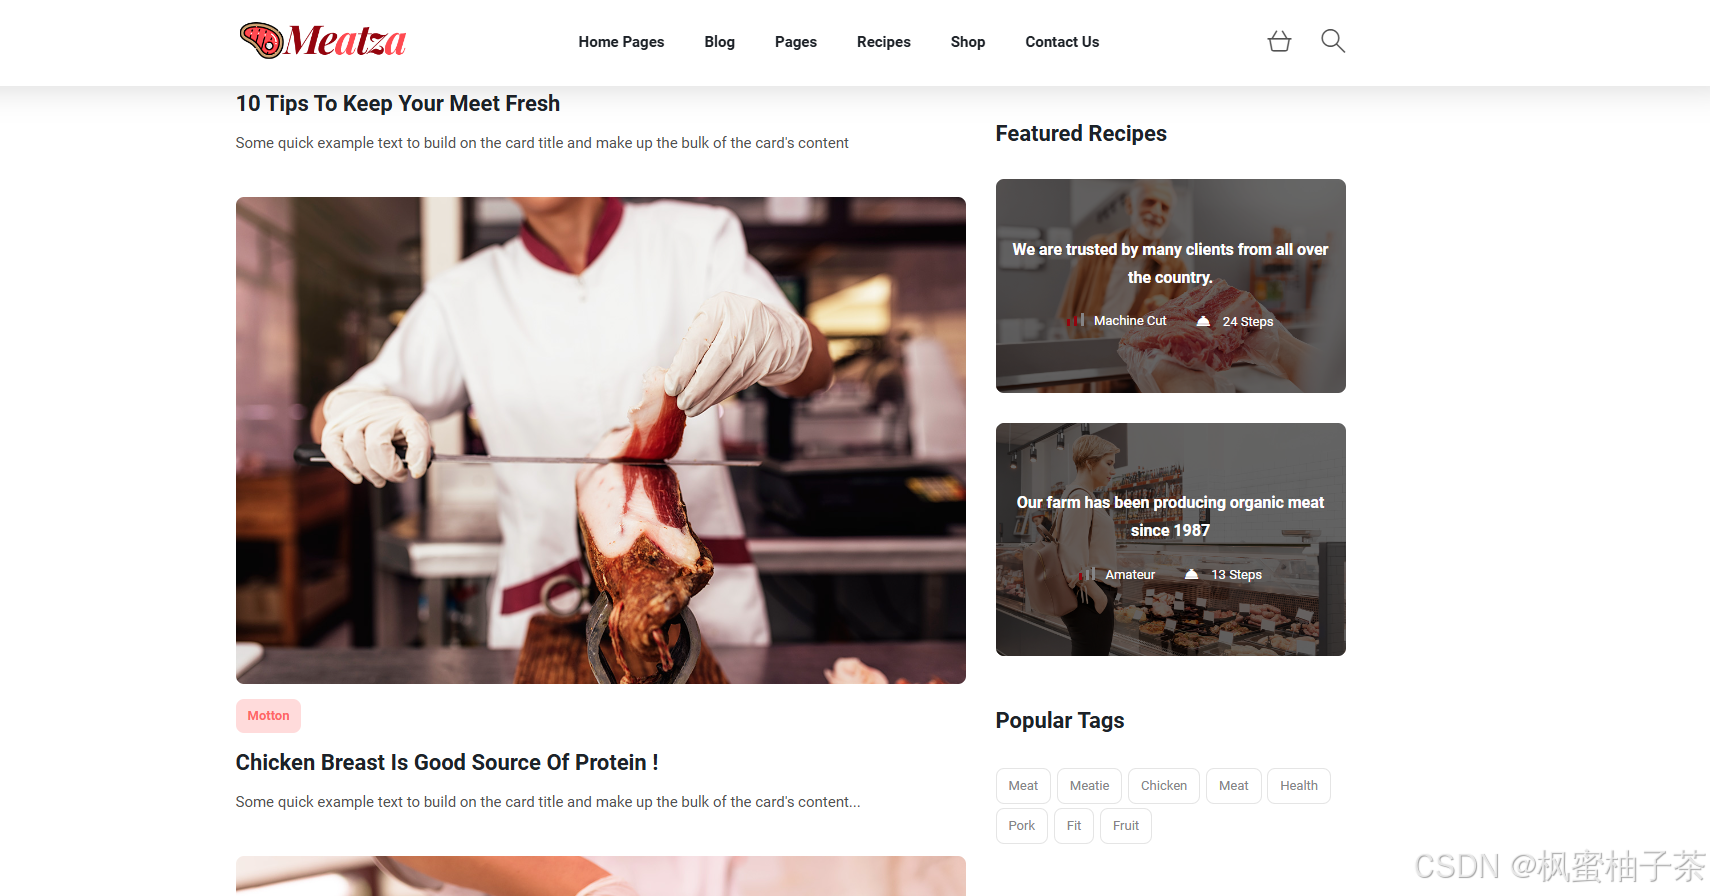Go to Contact Us page
This screenshot has width=1710, height=896.
point(1062,42)
